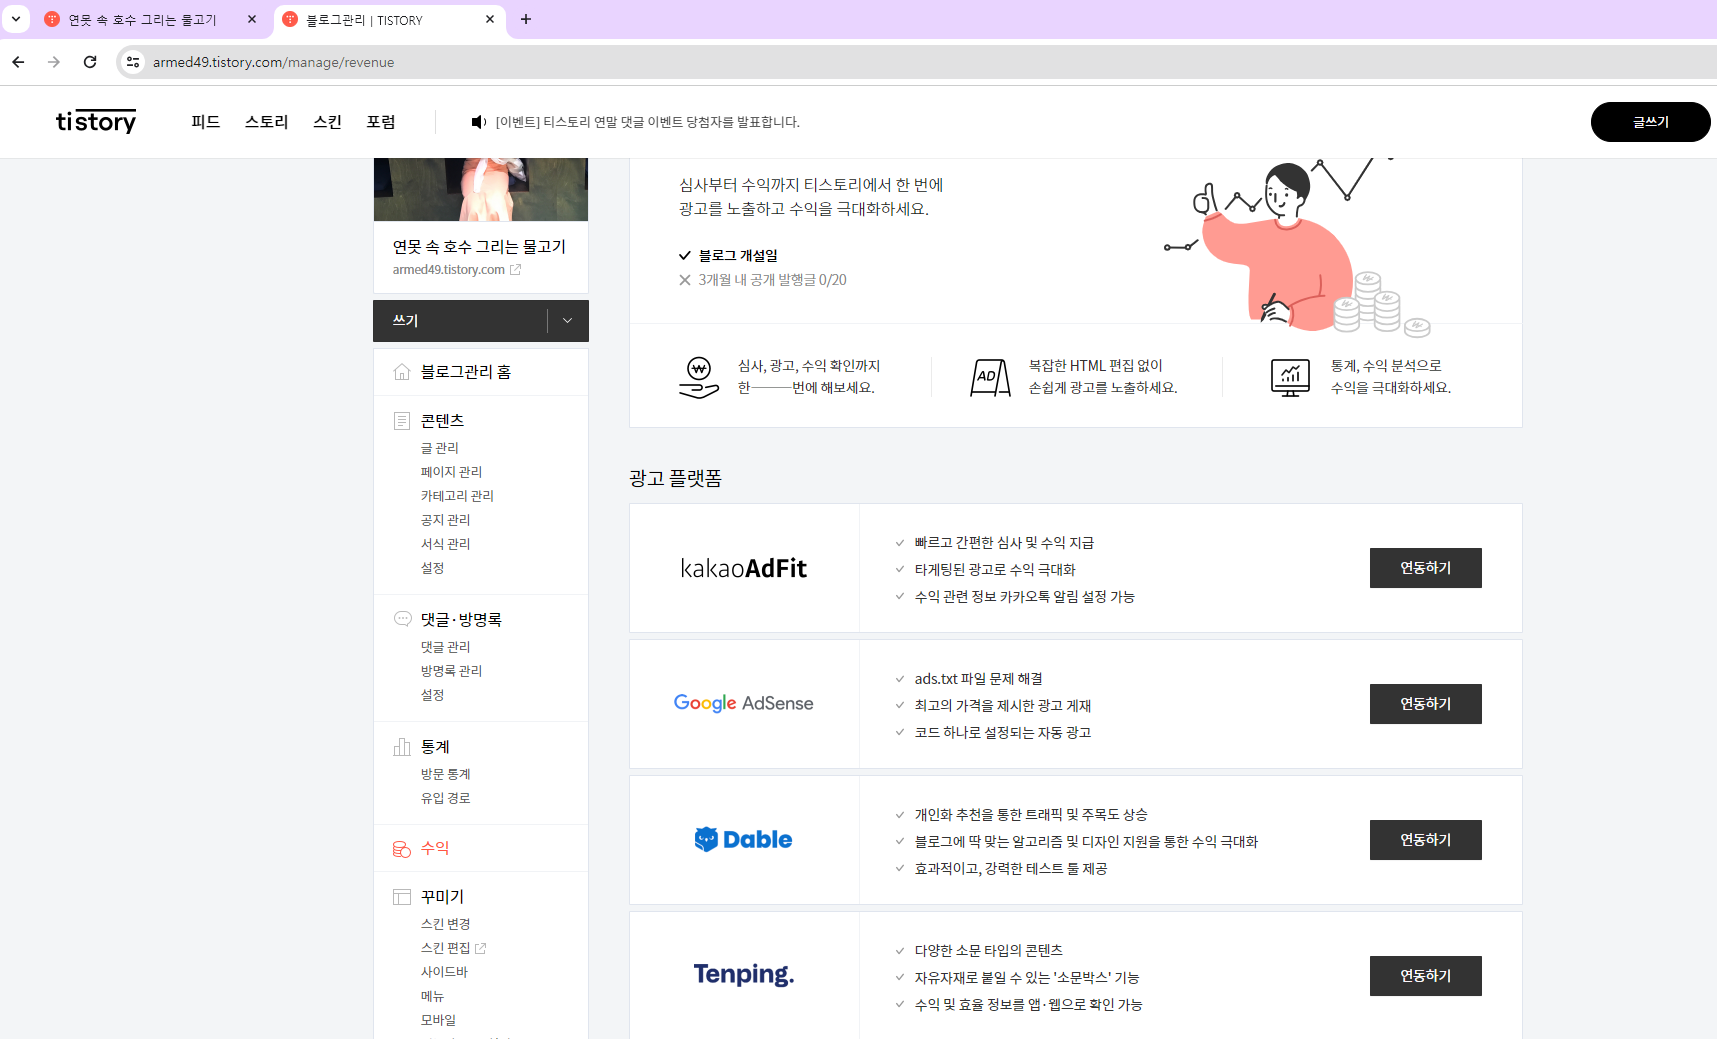This screenshot has width=1717, height=1039.
Task: Click the 댓글·방명록 speech bubble icon
Action: pyautogui.click(x=402, y=619)
